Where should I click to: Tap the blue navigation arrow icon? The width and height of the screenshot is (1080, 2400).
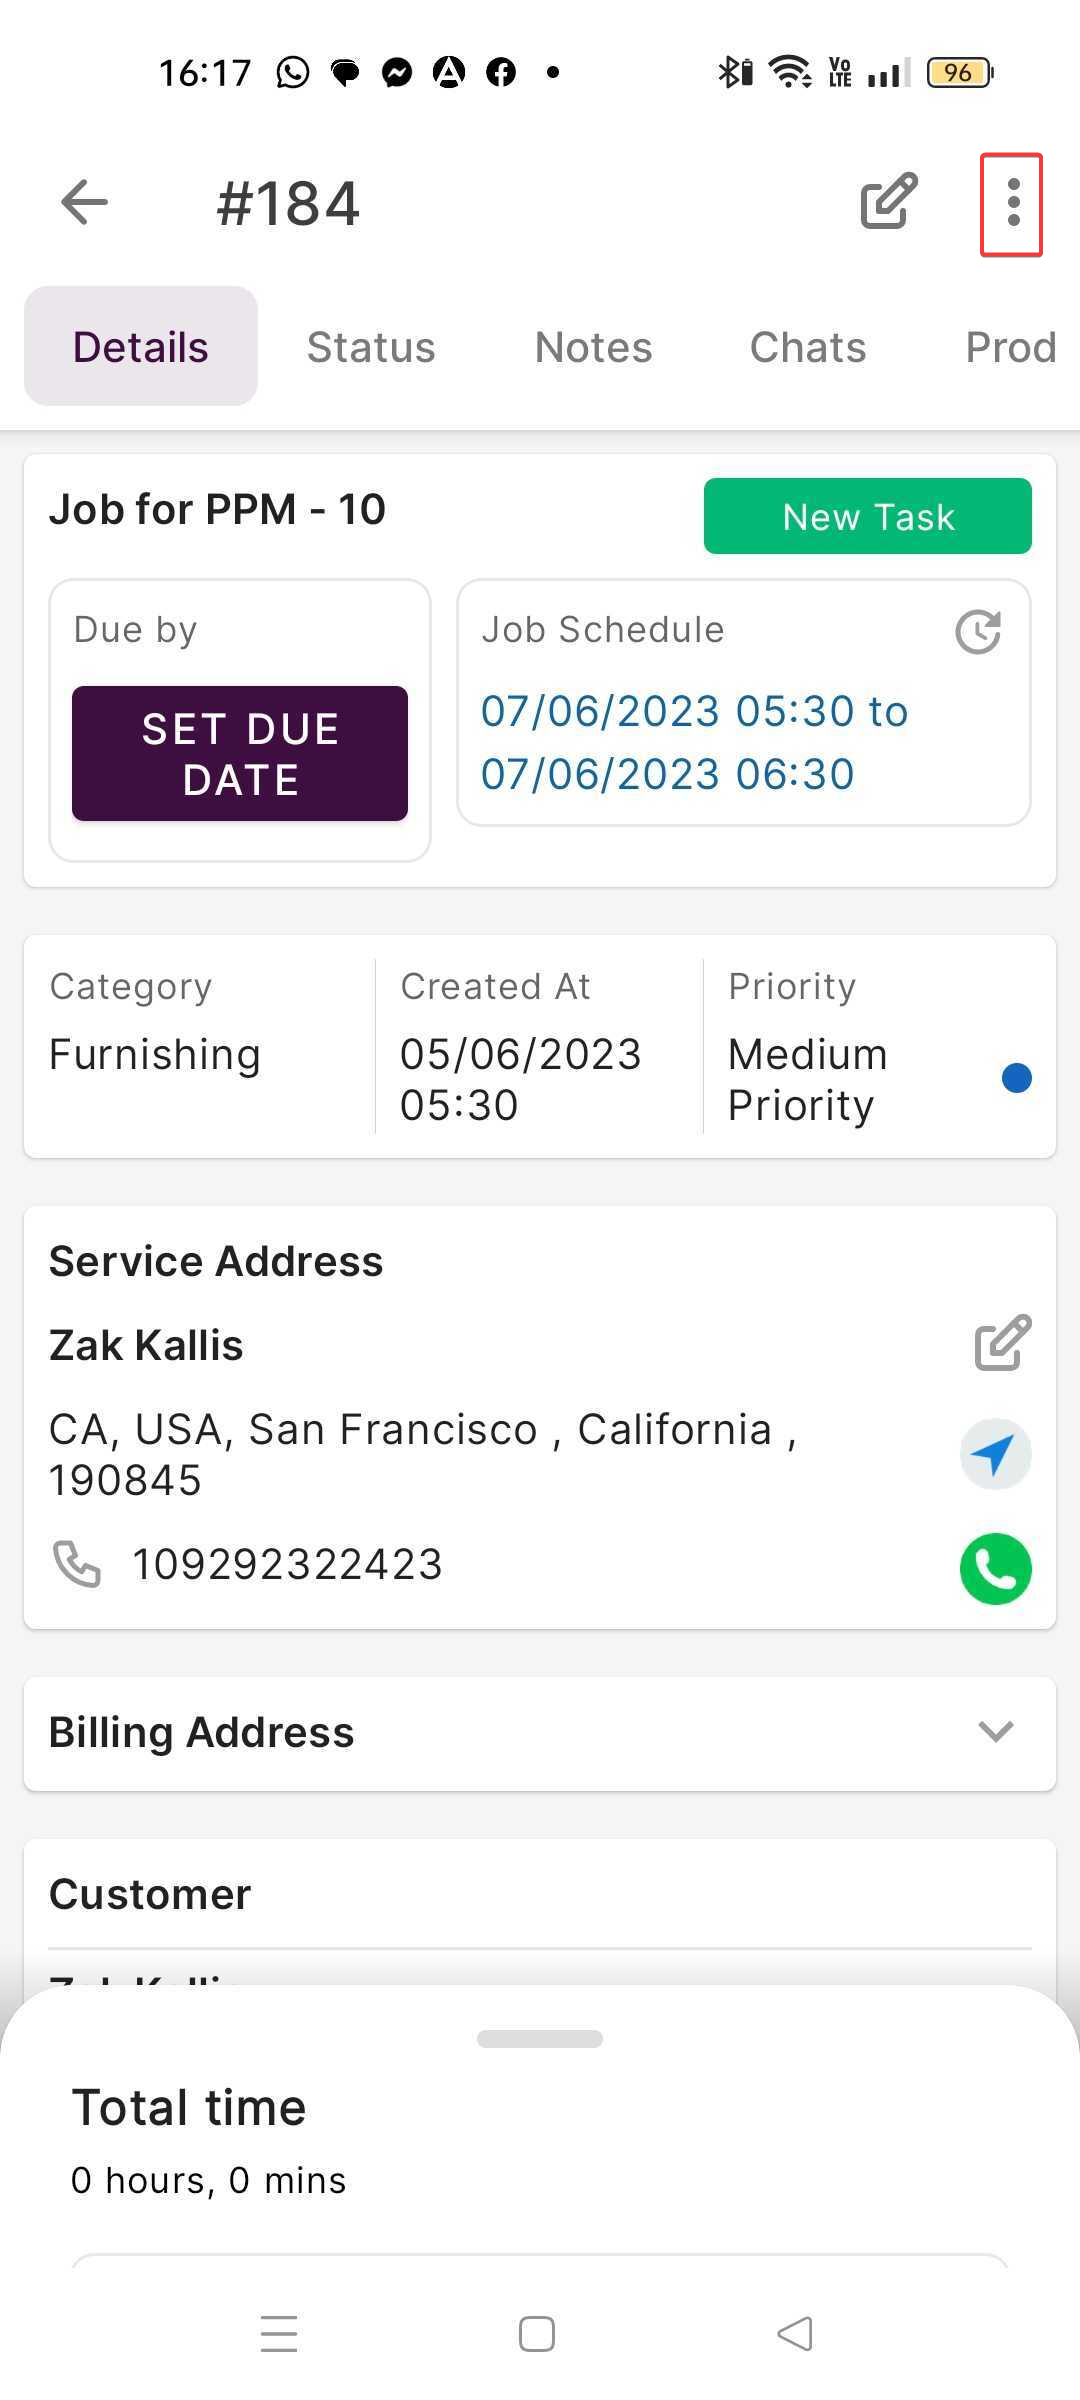[995, 1454]
